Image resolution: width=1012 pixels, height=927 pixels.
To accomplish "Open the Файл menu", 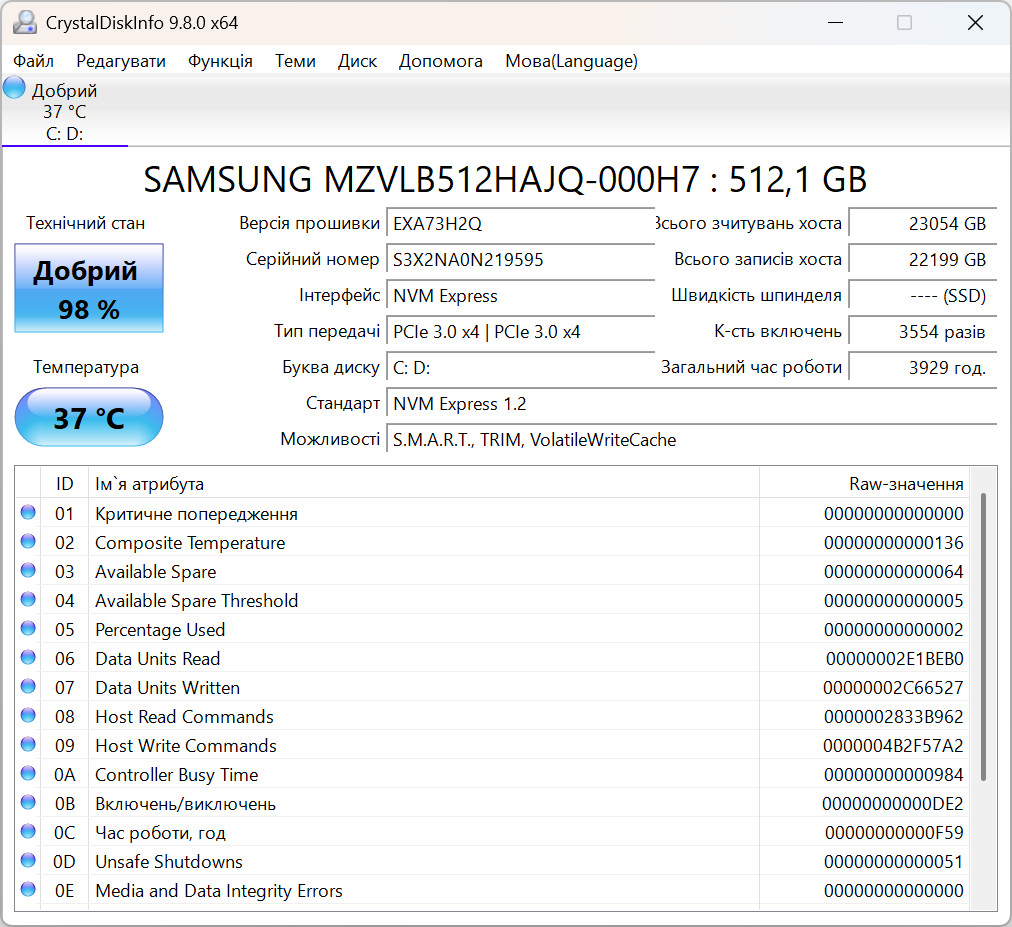I will point(34,61).
